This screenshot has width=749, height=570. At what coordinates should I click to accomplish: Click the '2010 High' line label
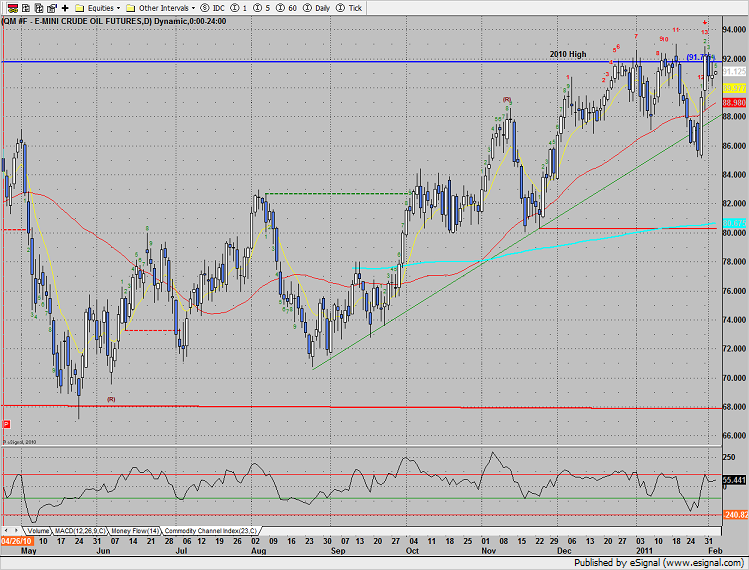pos(567,54)
